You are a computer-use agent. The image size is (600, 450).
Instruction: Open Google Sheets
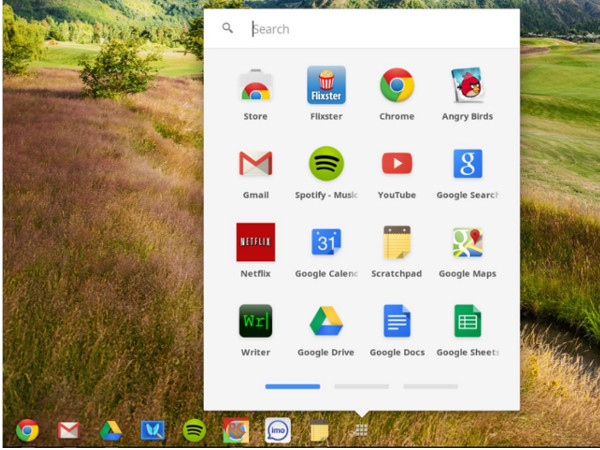click(468, 321)
